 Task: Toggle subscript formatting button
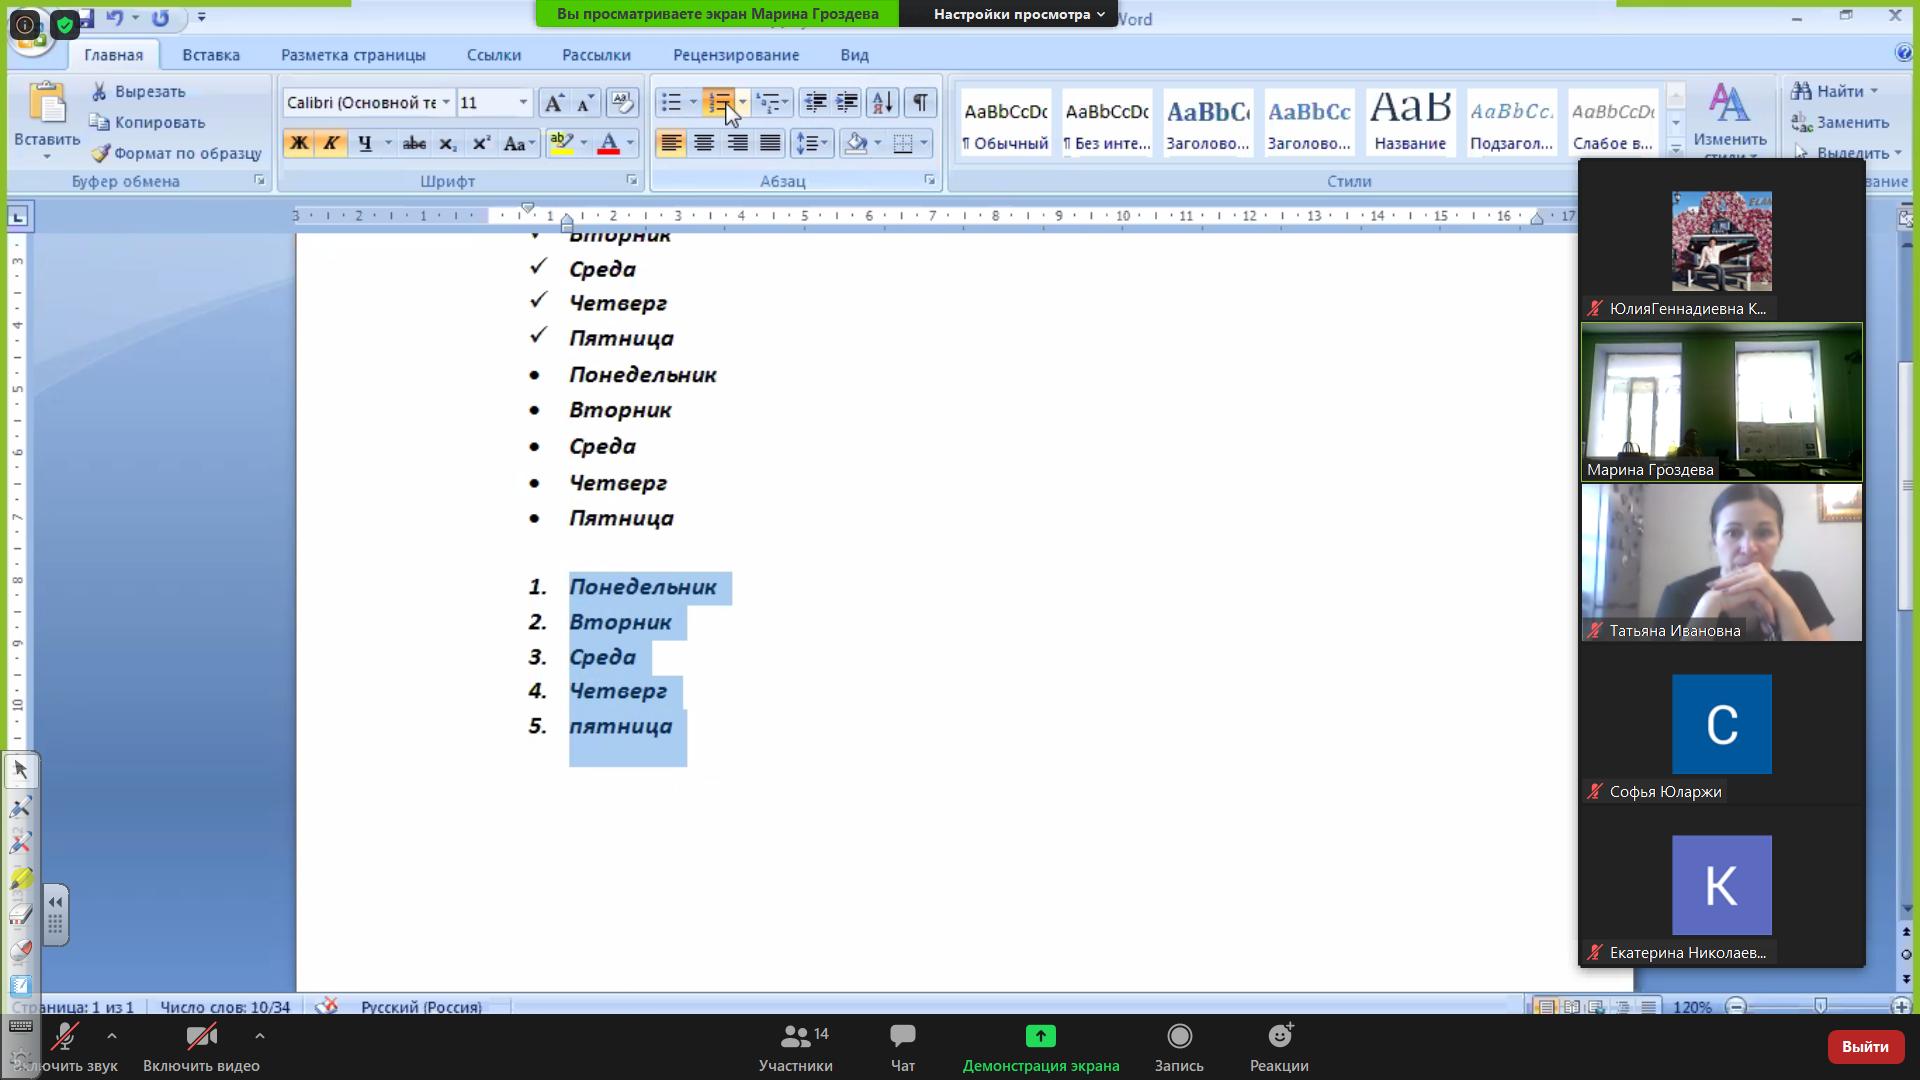point(448,143)
